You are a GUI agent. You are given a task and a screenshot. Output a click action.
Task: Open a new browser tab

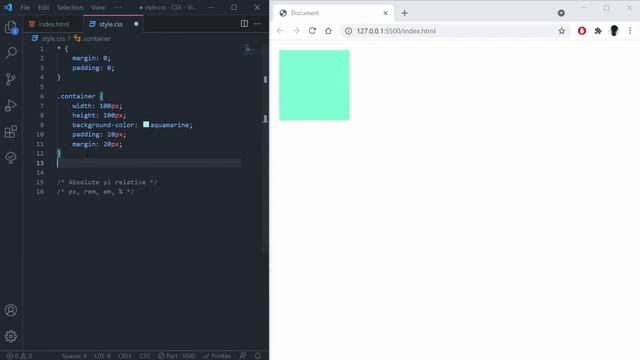coord(404,13)
